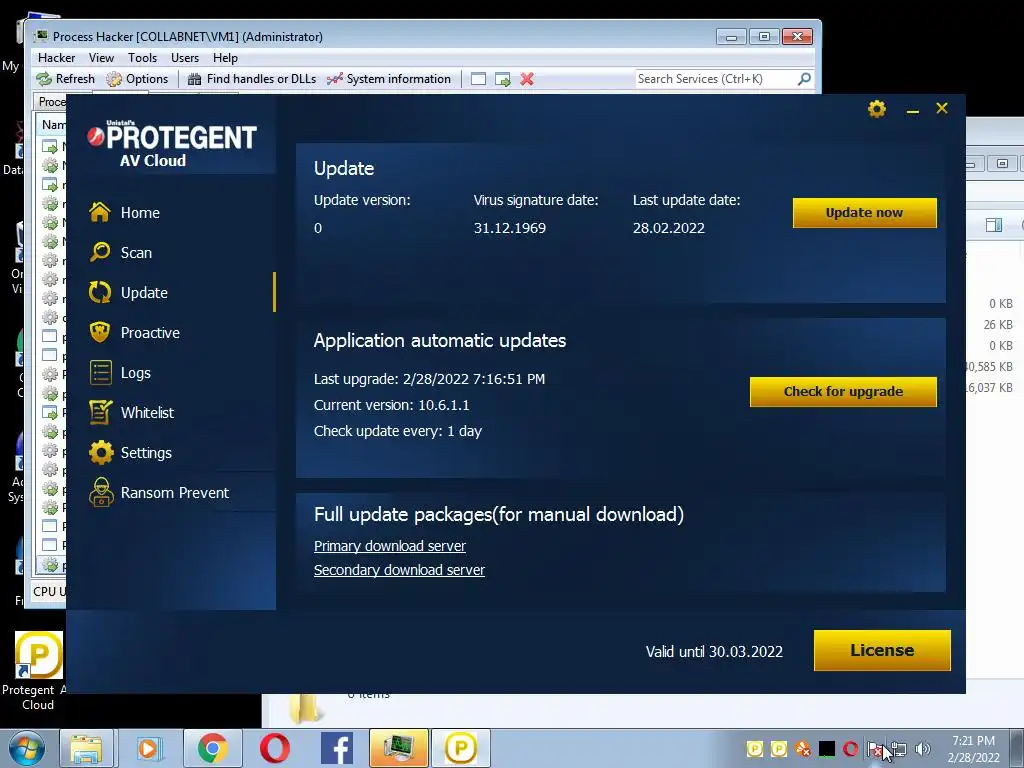Screen dimensions: 1024x768
Task: Click the gear icon in Protegent title bar
Action: point(876,109)
